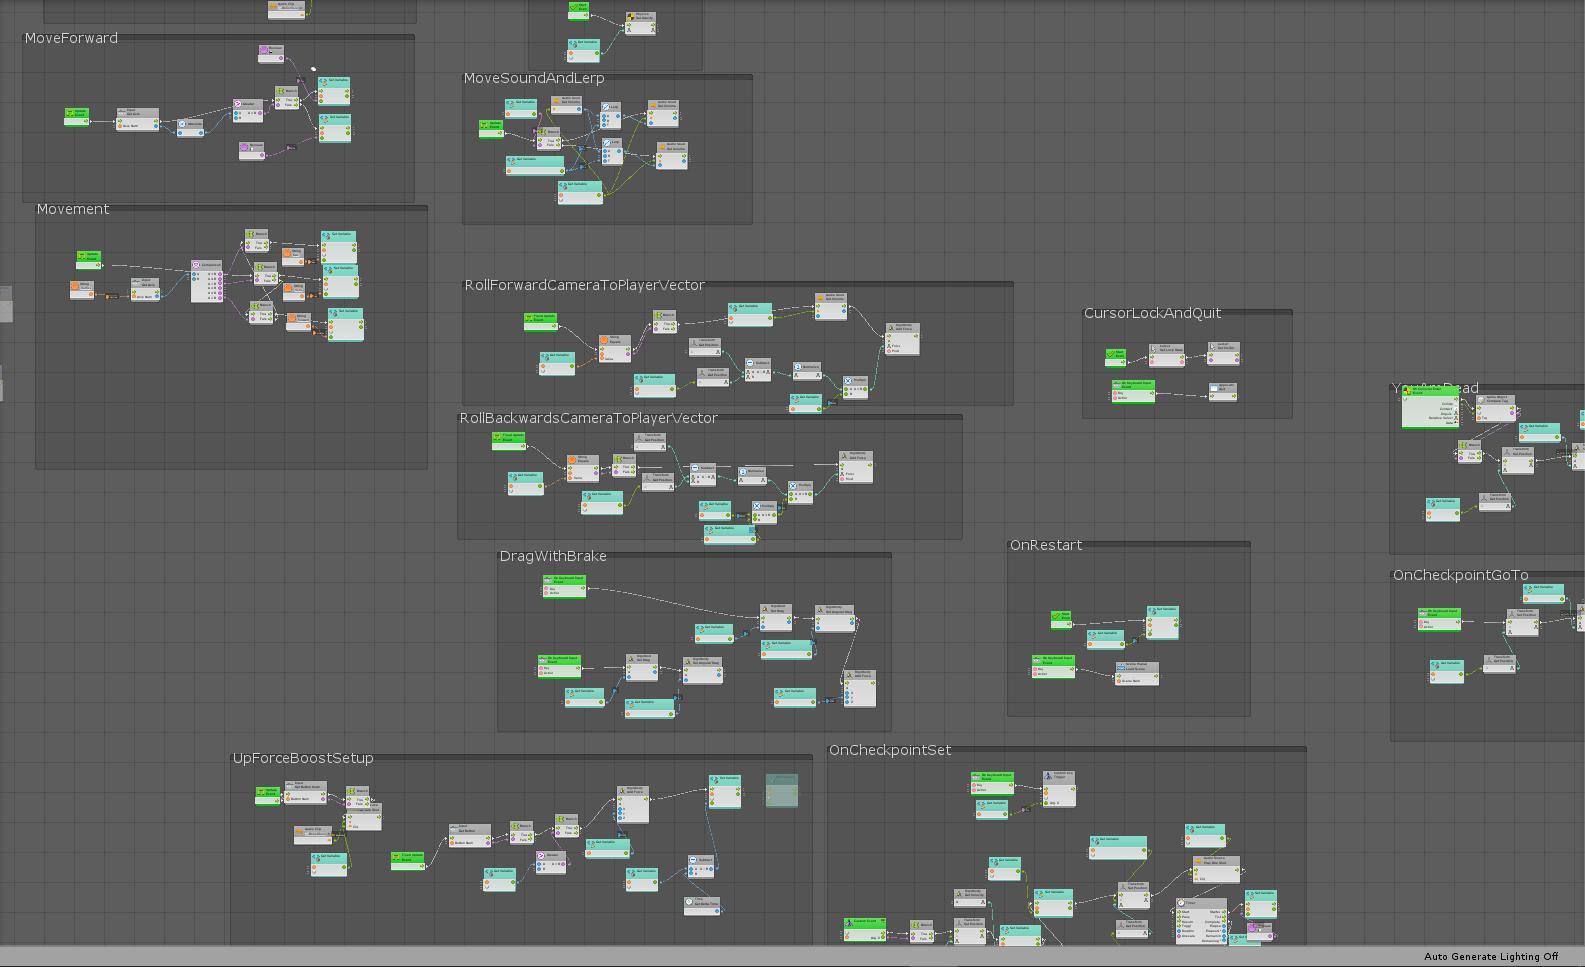Click the Add Force node in RollForwardCameraToPlayerVector

pos(902,339)
